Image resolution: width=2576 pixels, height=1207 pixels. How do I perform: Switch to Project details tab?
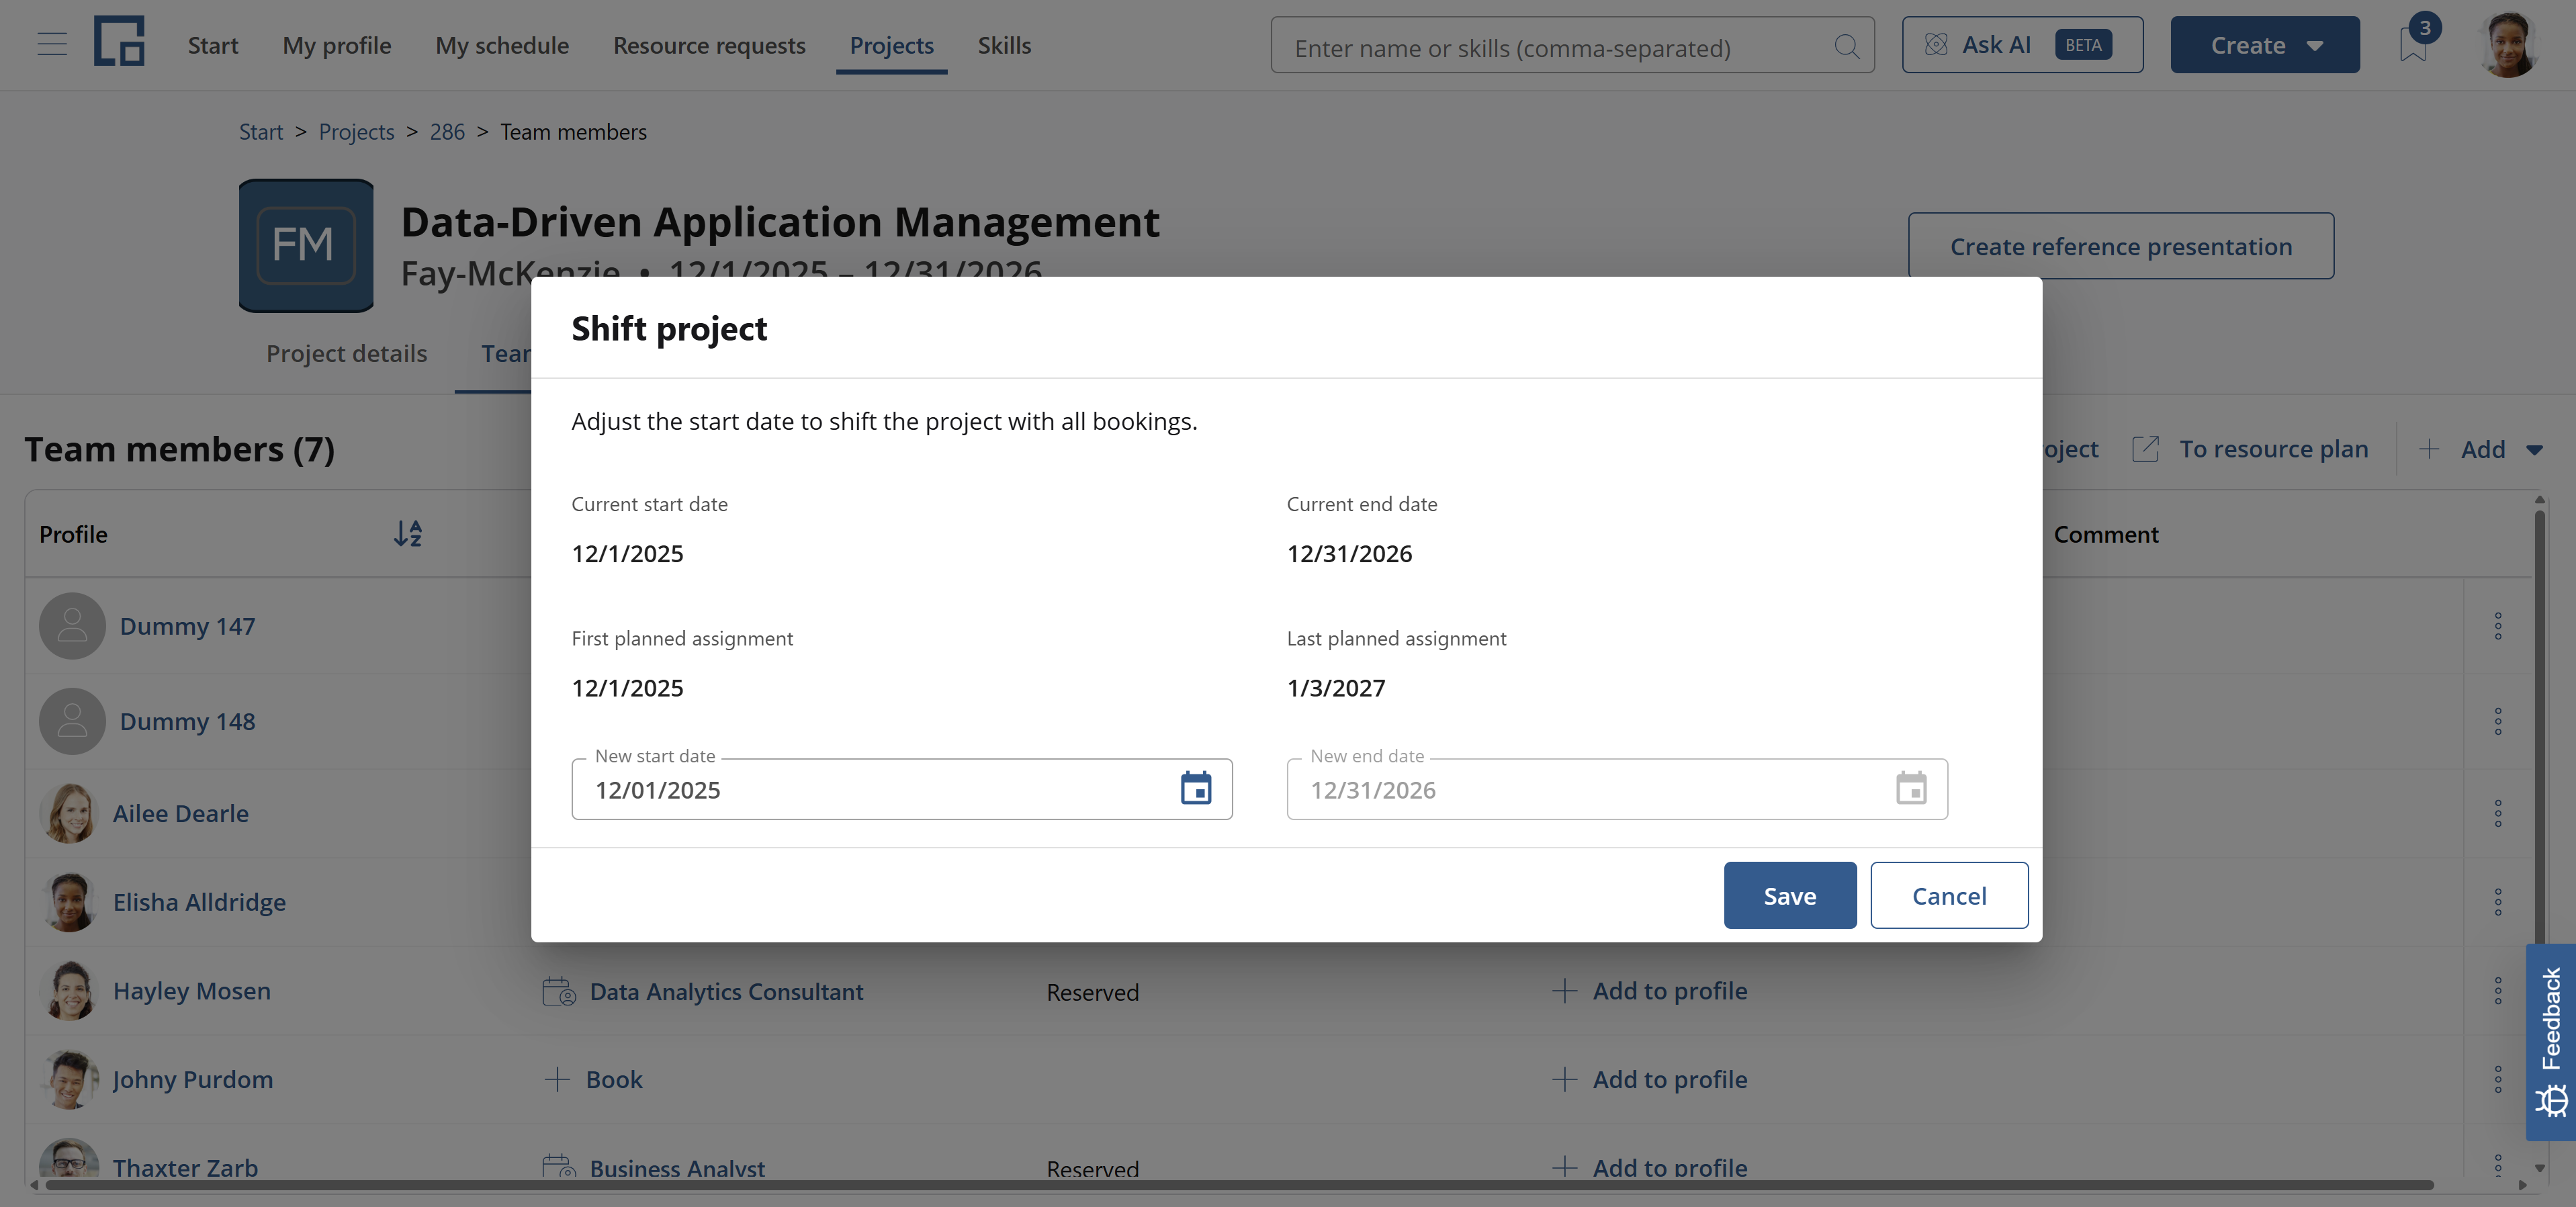[x=346, y=353]
